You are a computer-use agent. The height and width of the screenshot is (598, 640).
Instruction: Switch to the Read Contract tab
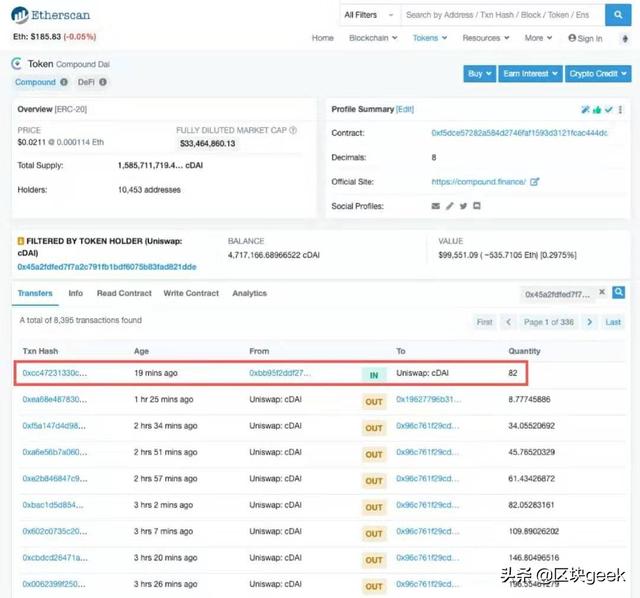(124, 293)
